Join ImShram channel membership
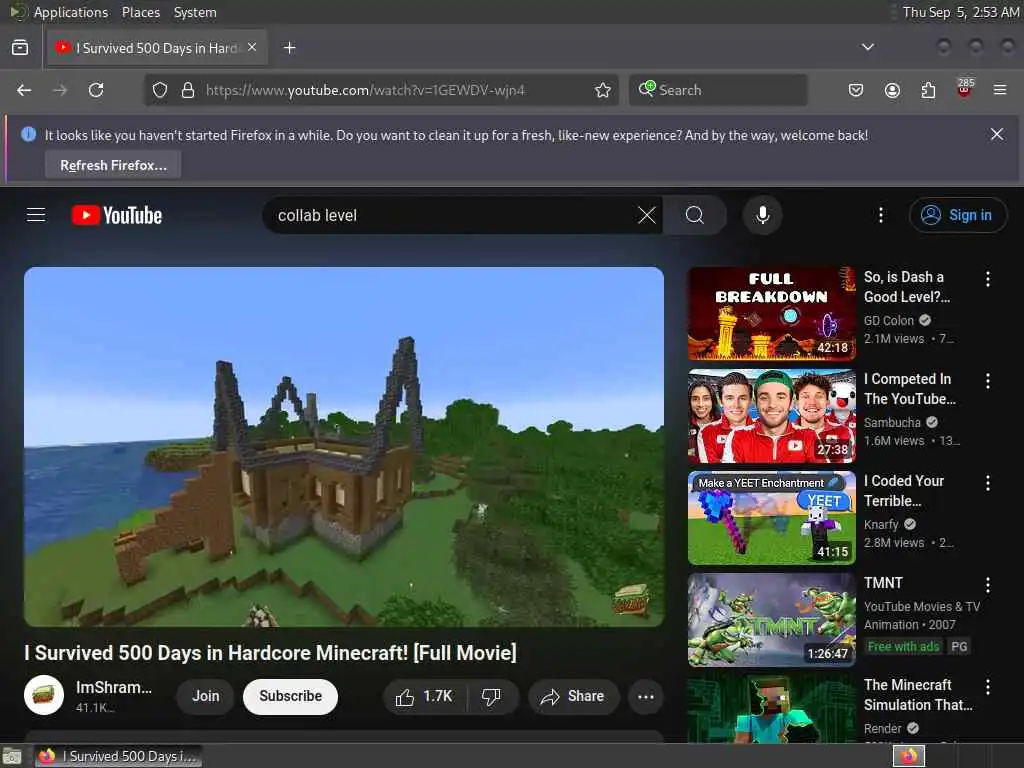 click(x=205, y=697)
